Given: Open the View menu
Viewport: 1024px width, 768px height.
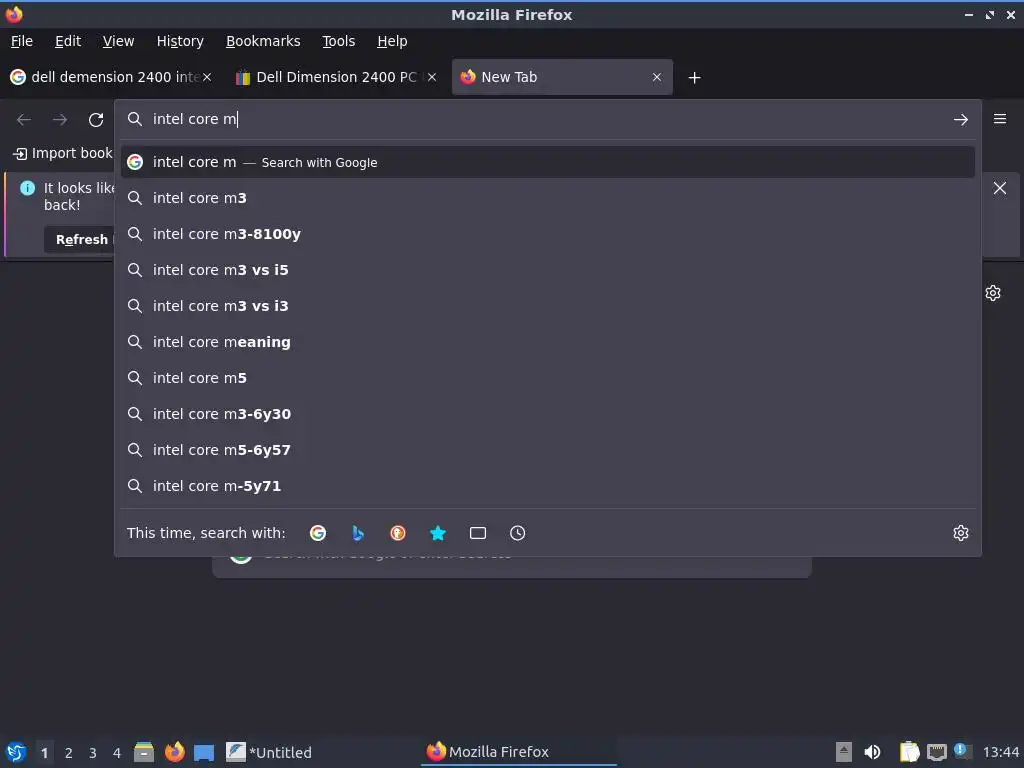Looking at the screenshot, I should tap(118, 41).
